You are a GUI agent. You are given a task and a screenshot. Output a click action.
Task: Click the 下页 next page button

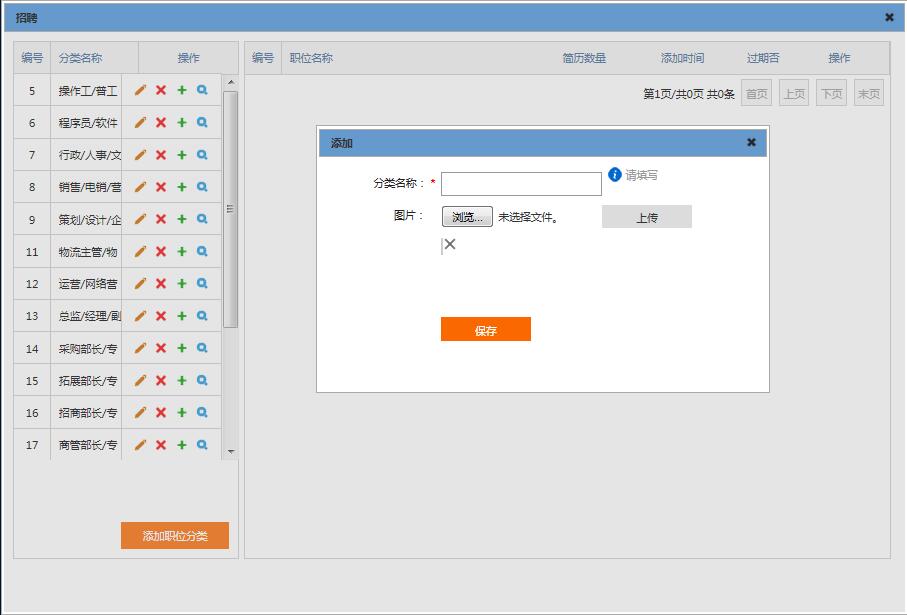(x=831, y=94)
